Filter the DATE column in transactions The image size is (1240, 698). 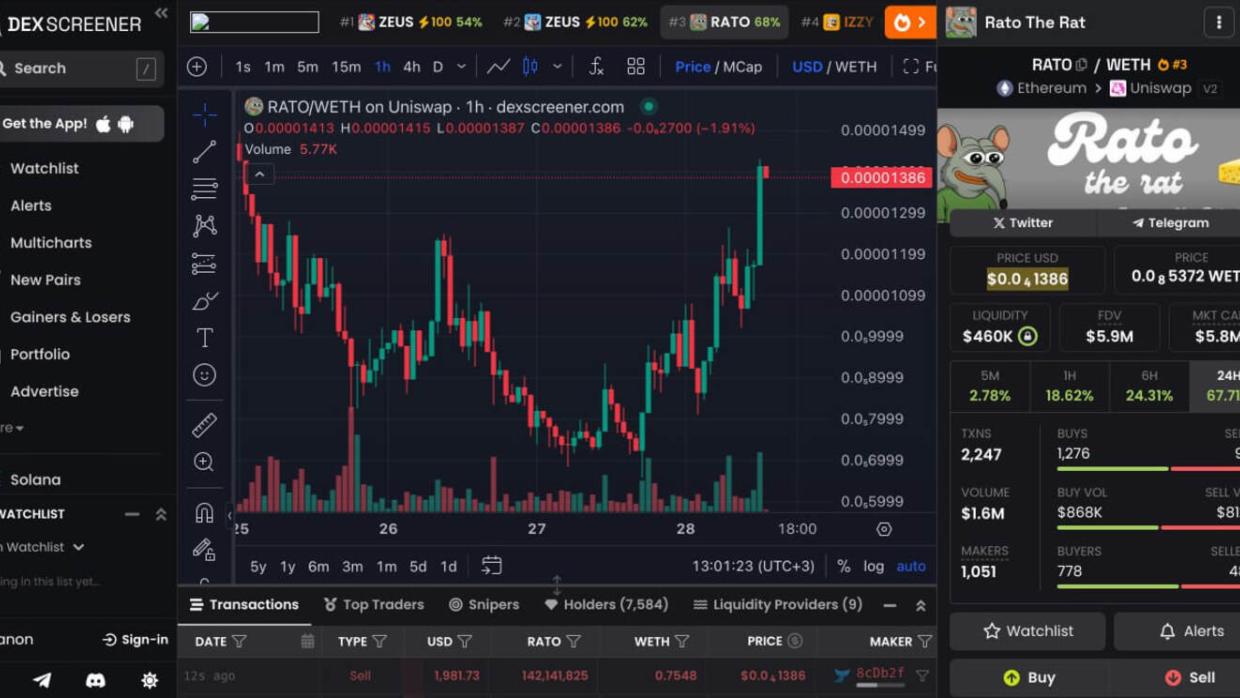240,642
